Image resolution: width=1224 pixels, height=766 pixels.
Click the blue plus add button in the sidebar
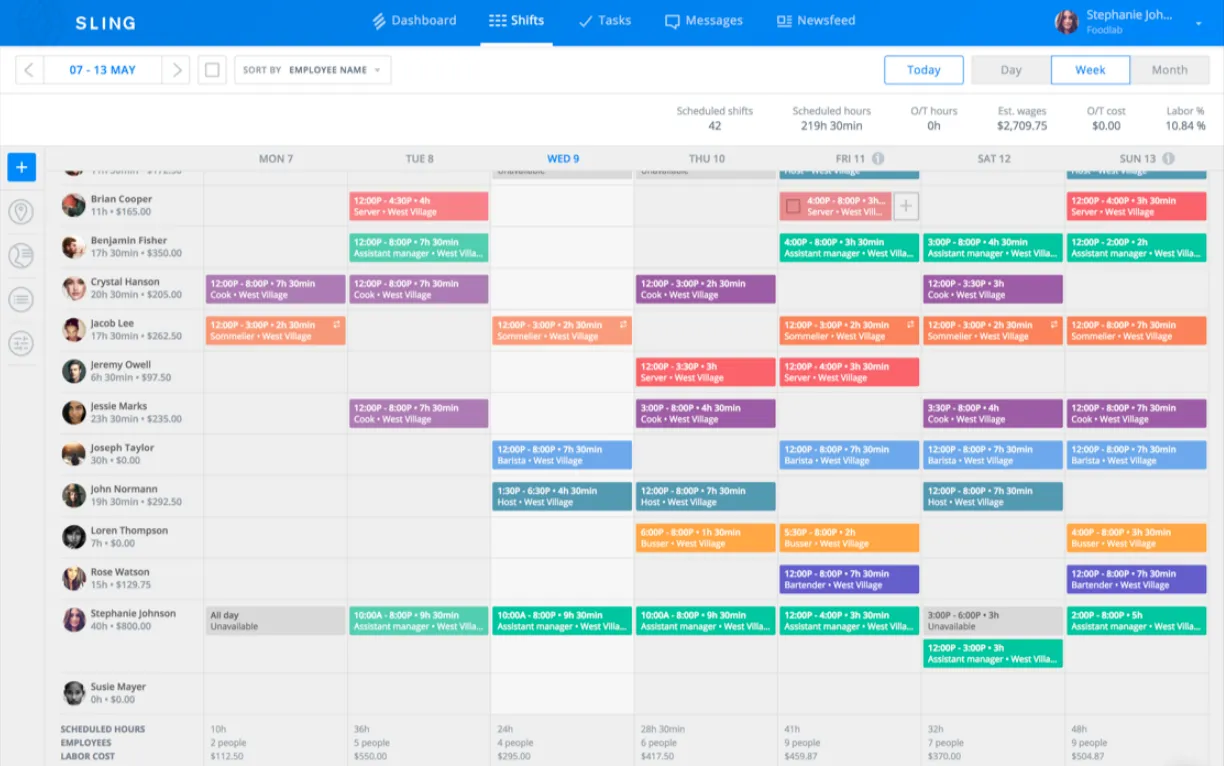(22, 167)
